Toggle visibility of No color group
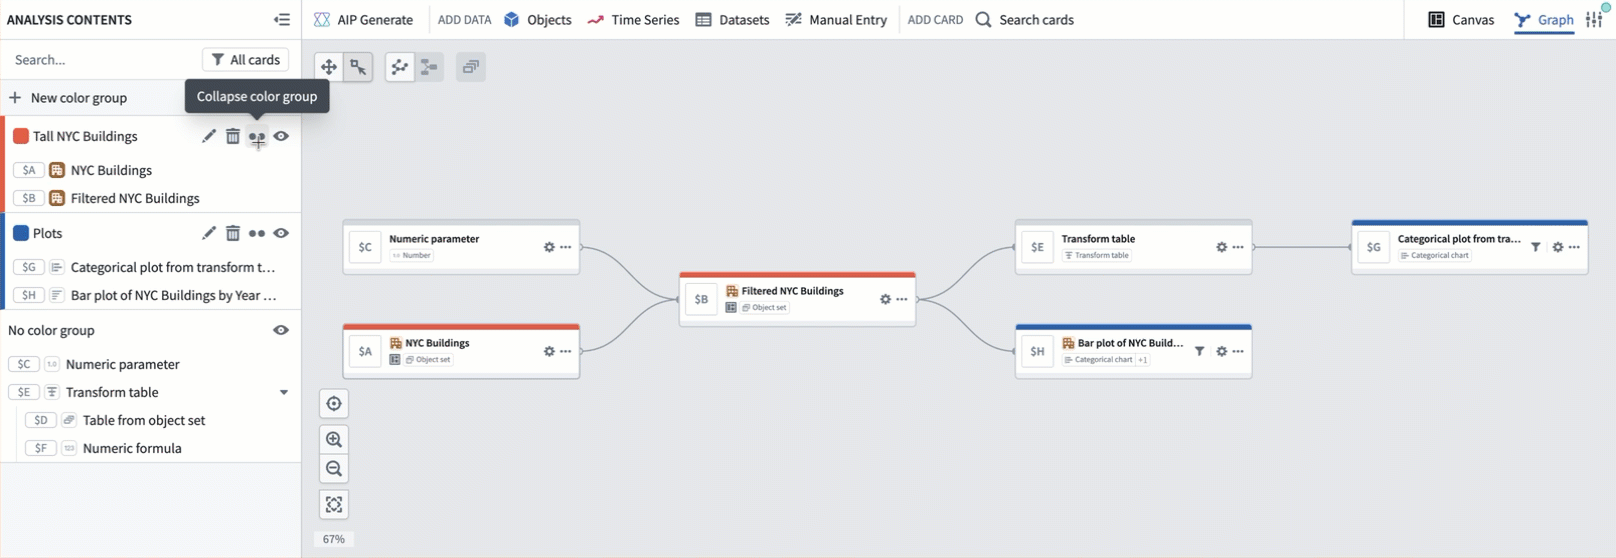This screenshot has height=558, width=1616. 281,330
